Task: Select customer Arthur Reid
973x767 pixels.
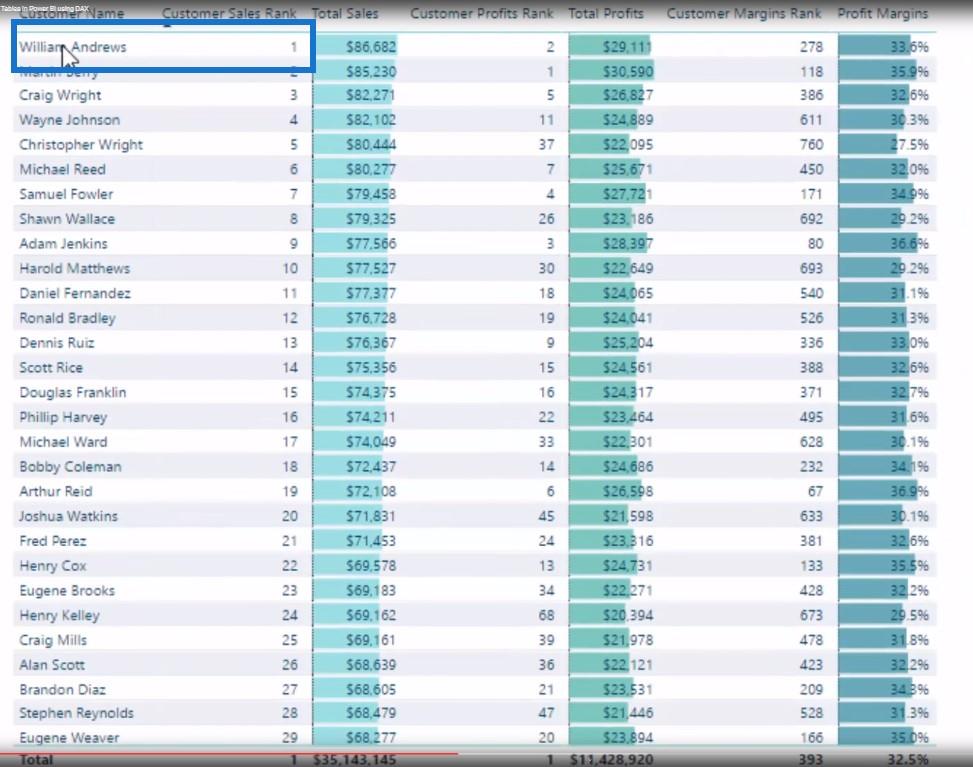Action: pyautogui.click(x=56, y=493)
